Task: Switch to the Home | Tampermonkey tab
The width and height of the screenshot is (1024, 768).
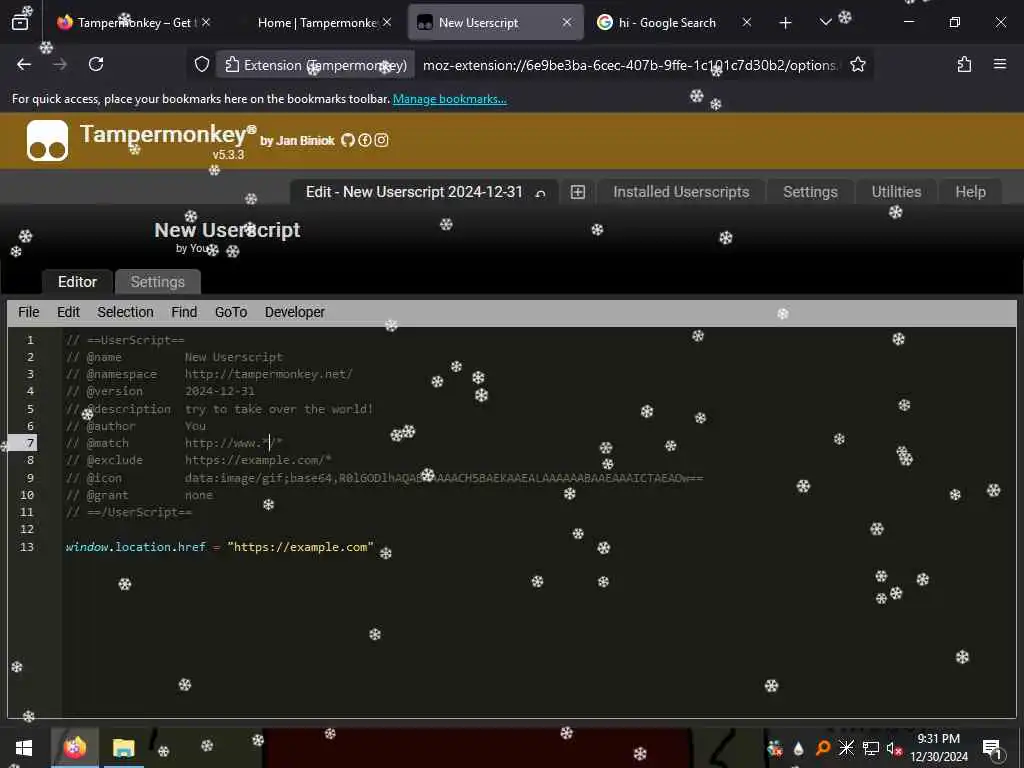Action: [x=317, y=22]
